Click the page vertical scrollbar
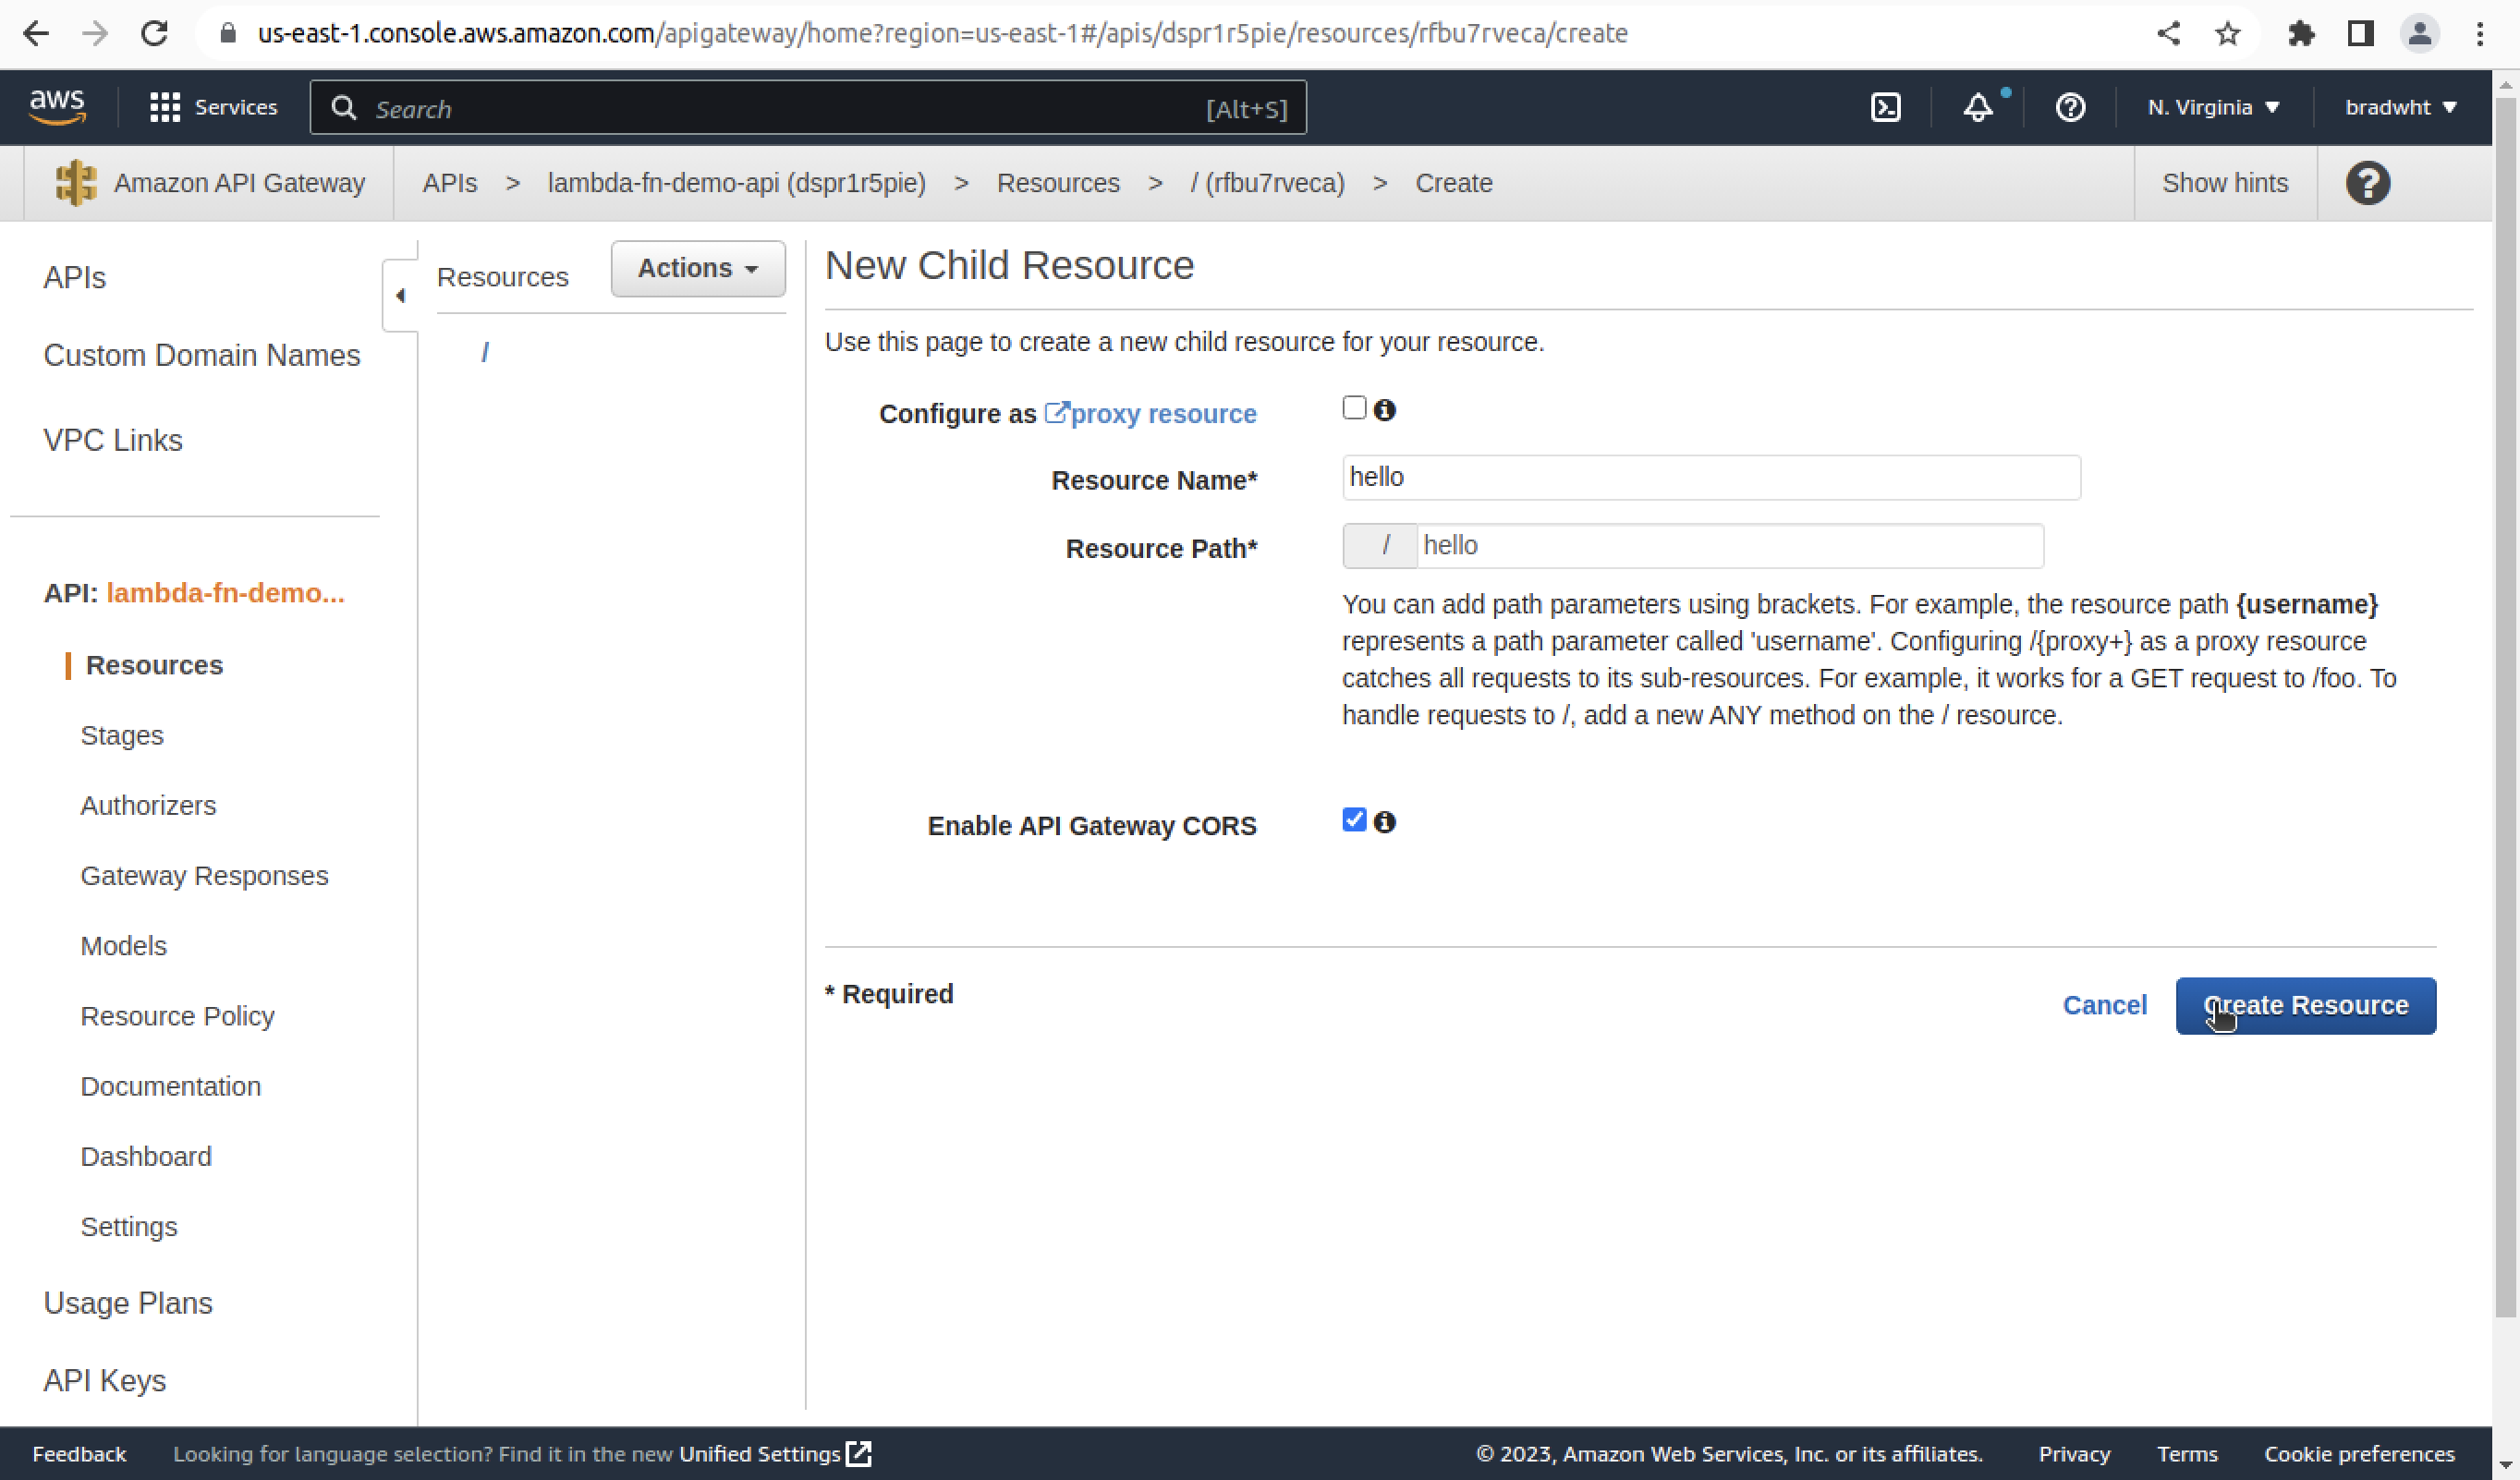The image size is (2520, 1480). click(2506, 705)
